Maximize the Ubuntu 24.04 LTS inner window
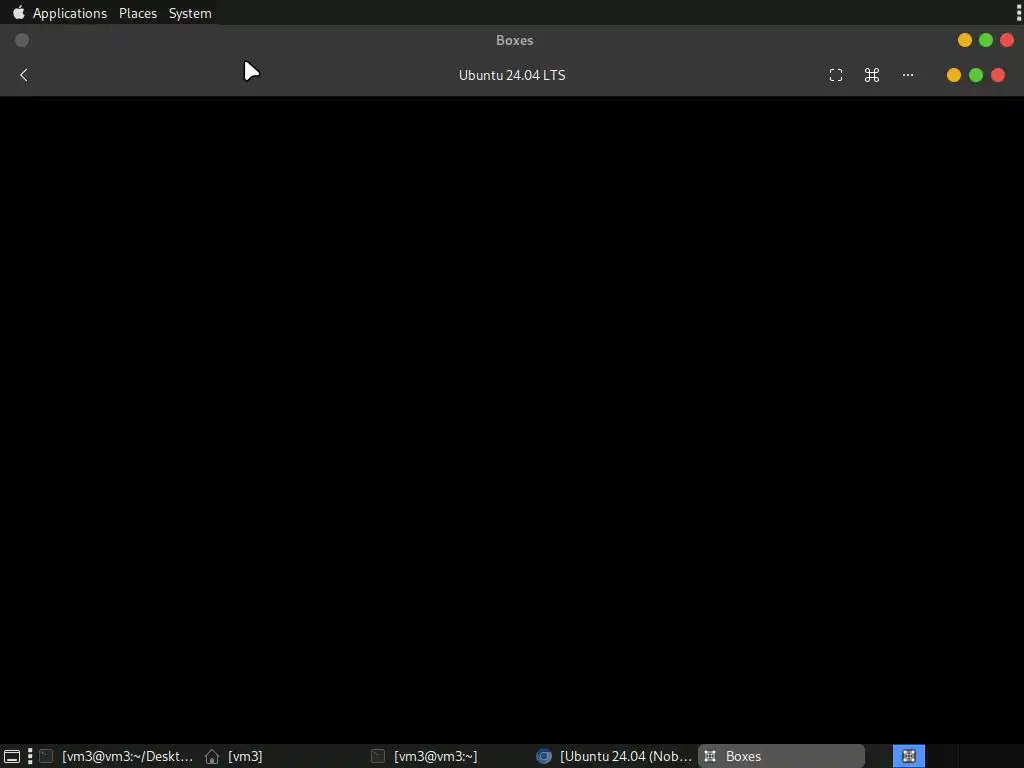The image size is (1024, 768). (x=976, y=75)
